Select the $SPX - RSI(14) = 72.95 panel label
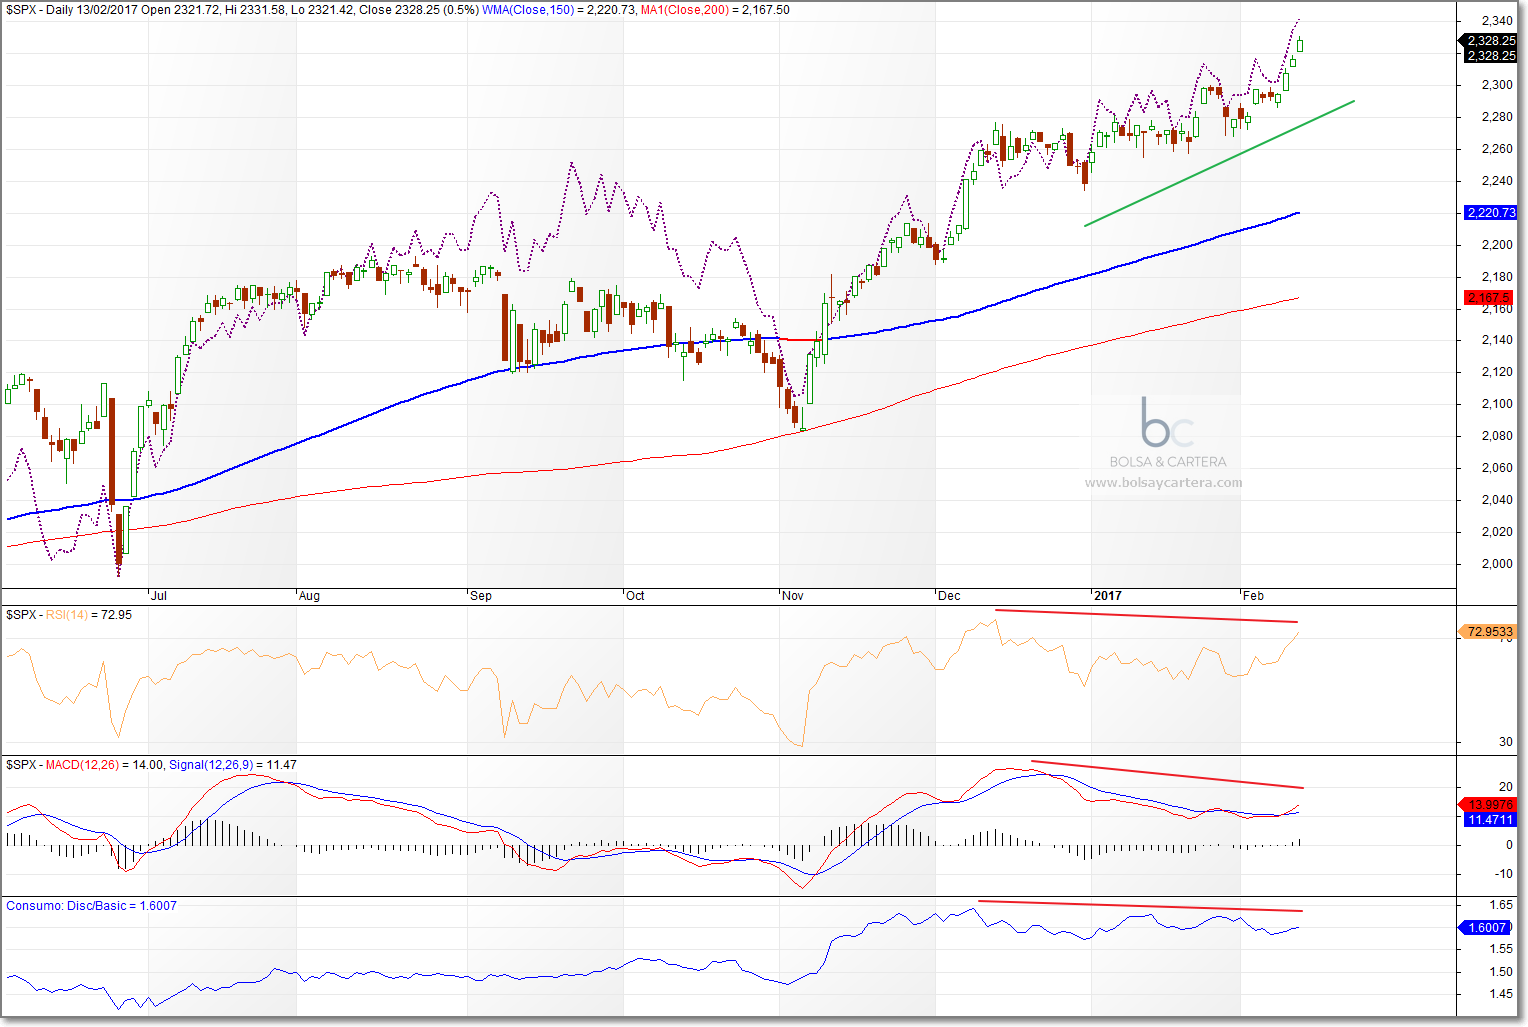The height and width of the screenshot is (1027, 1528). click(69, 615)
